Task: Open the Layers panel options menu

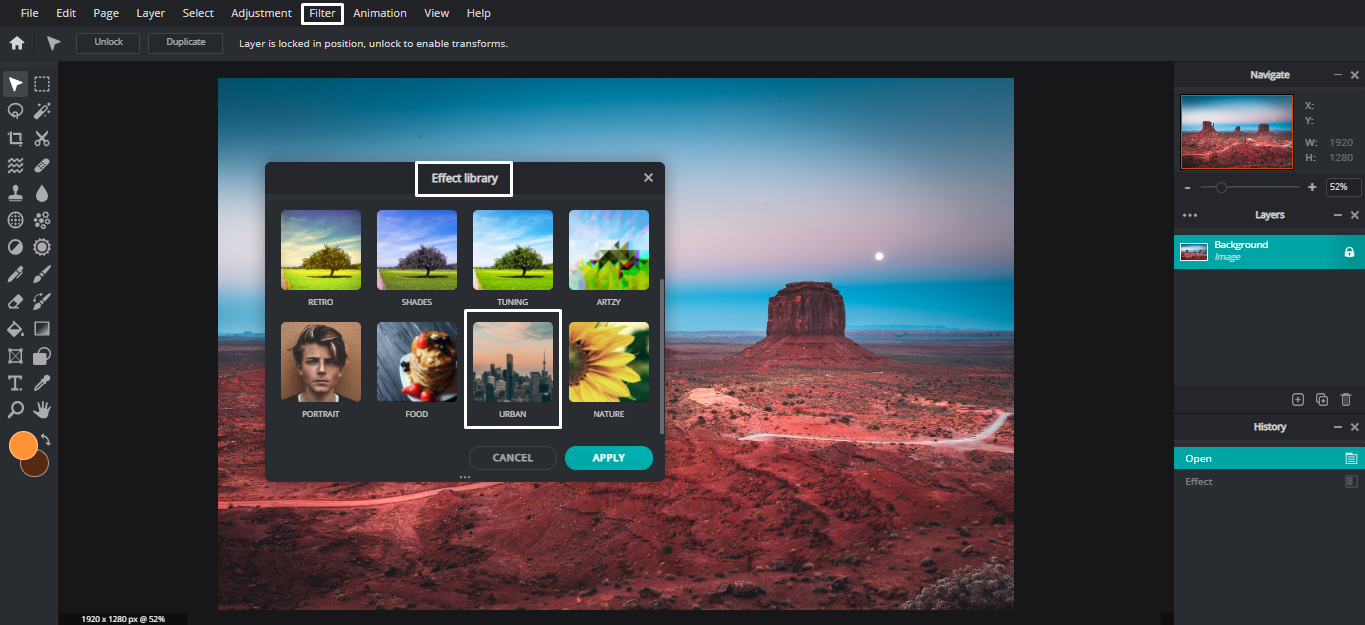Action: pyautogui.click(x=1190, y=215)
